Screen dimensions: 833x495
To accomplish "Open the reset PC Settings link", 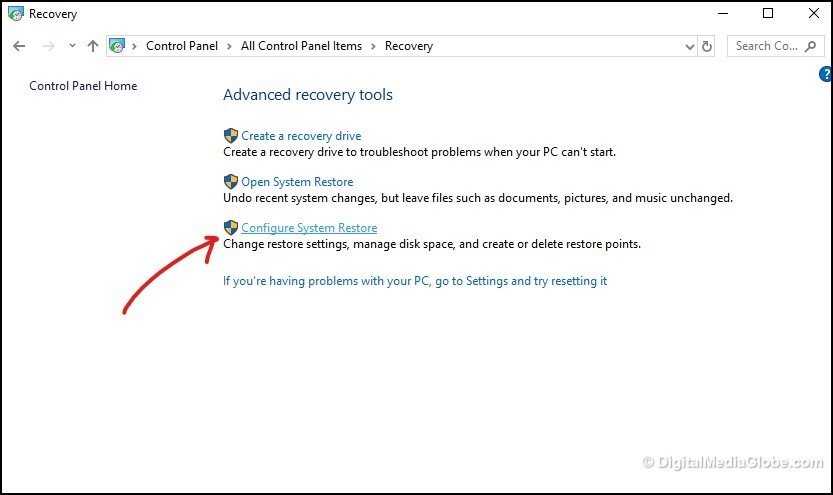I will pyautogui.click(x=415, y=281).
